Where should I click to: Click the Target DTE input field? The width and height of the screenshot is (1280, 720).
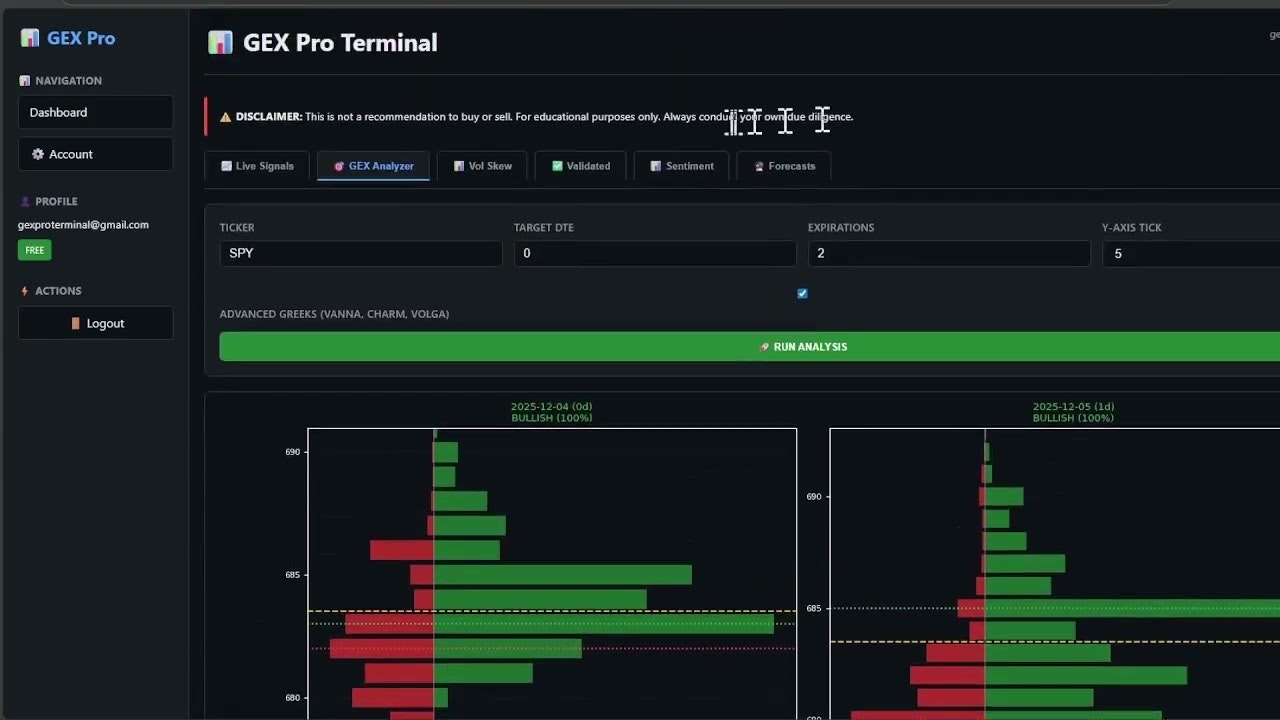(x=655, y=253)
